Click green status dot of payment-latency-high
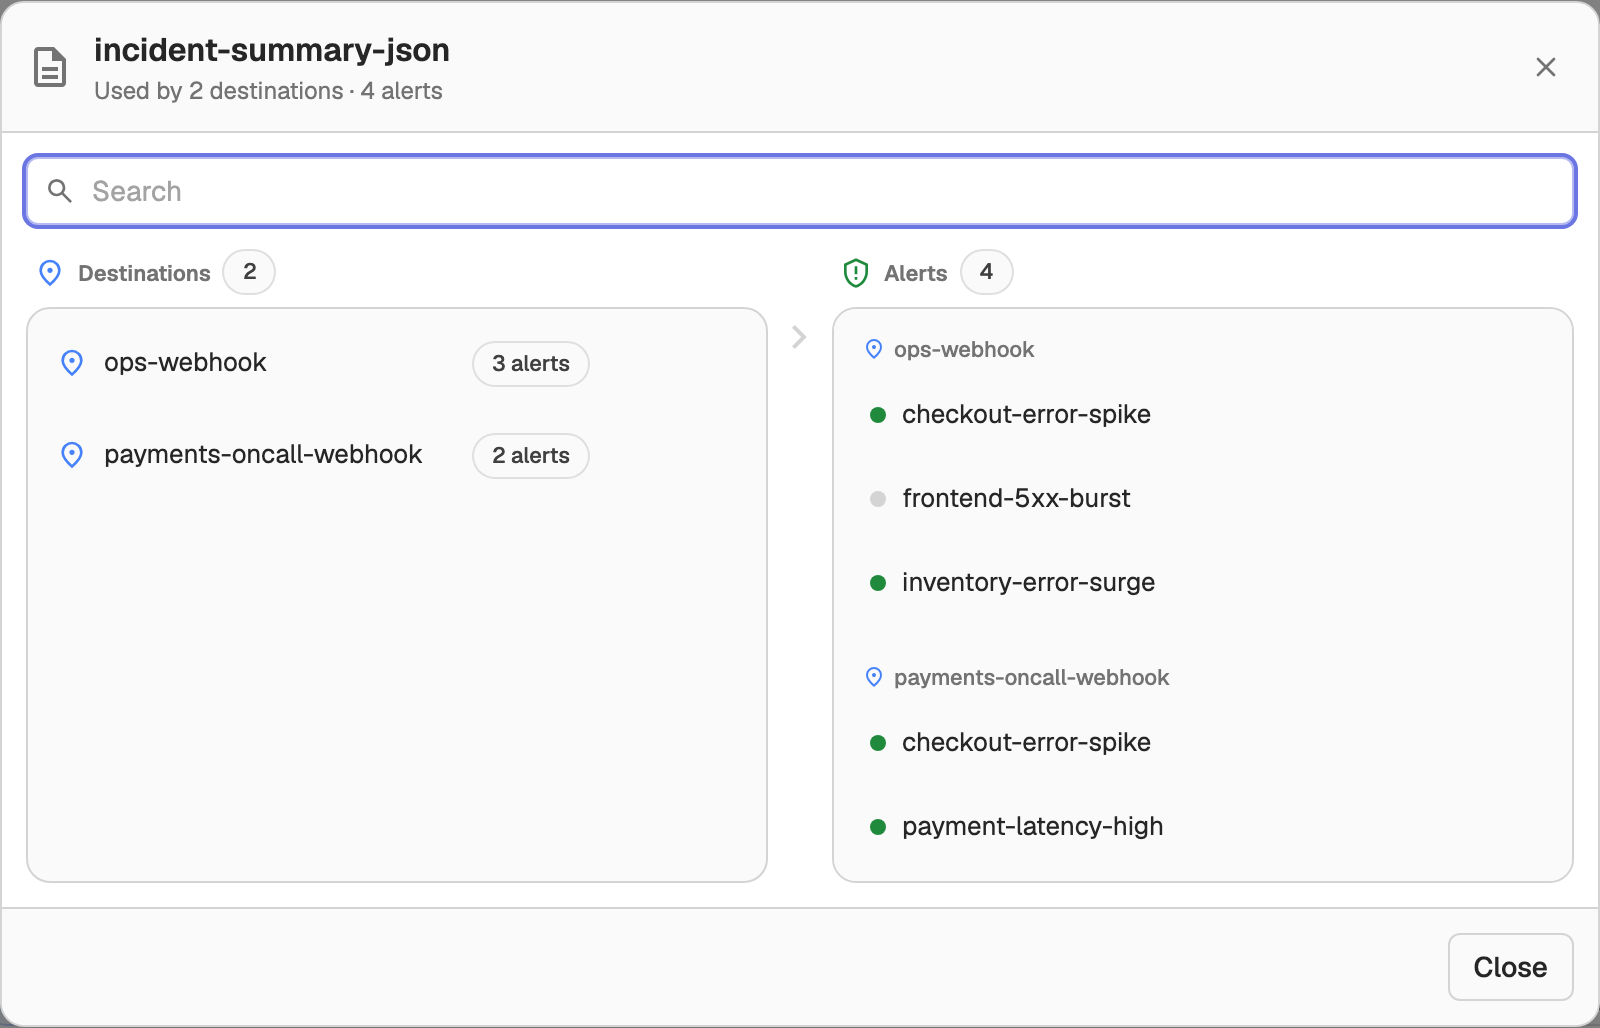Image resolution: width=1600 pixels, height=1028 pixels. point(878,827)
